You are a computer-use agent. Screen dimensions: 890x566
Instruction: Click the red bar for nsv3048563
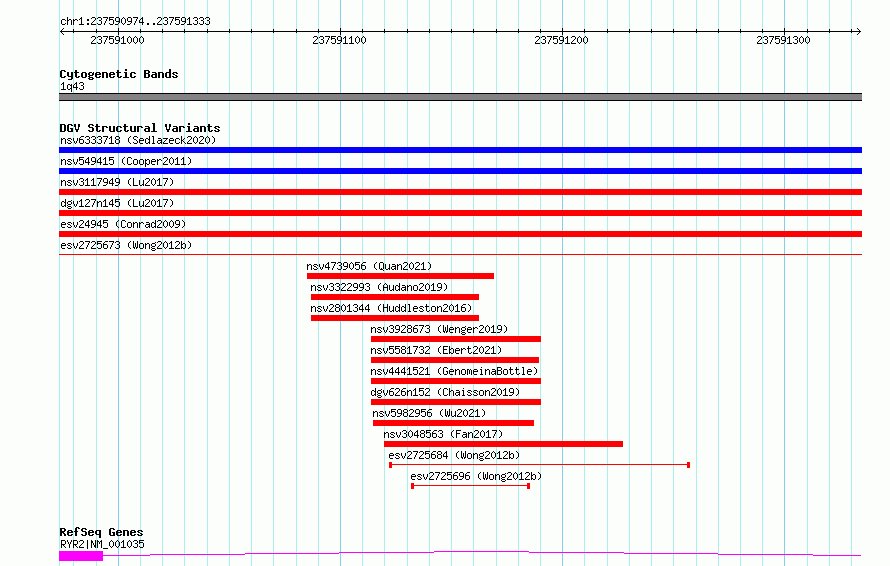point(503,444)
